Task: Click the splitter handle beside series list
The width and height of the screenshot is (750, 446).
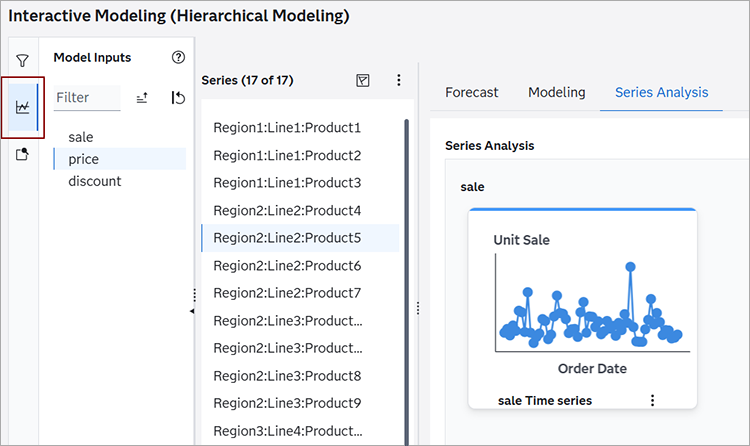Action: [x=418, y=308]
